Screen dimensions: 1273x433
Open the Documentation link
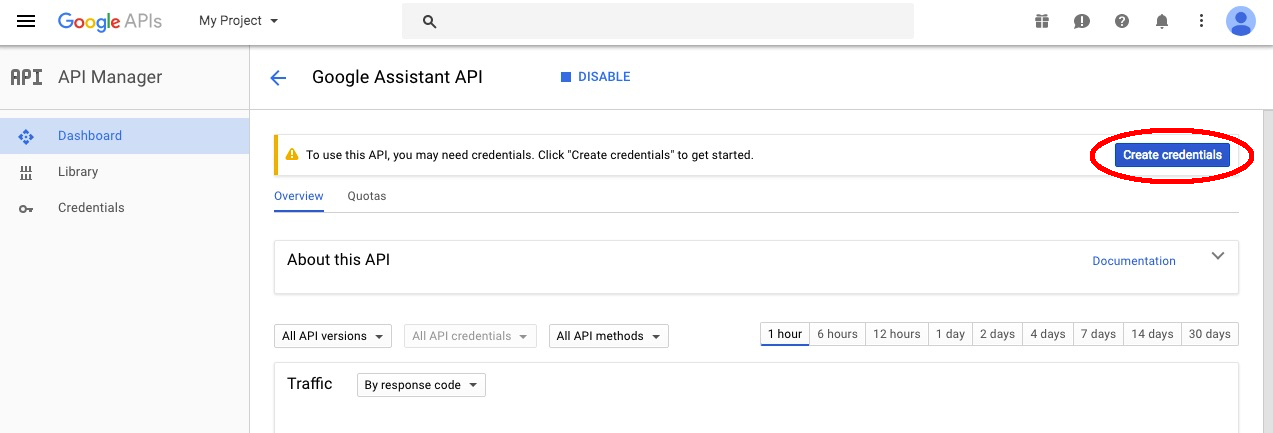1134,261
